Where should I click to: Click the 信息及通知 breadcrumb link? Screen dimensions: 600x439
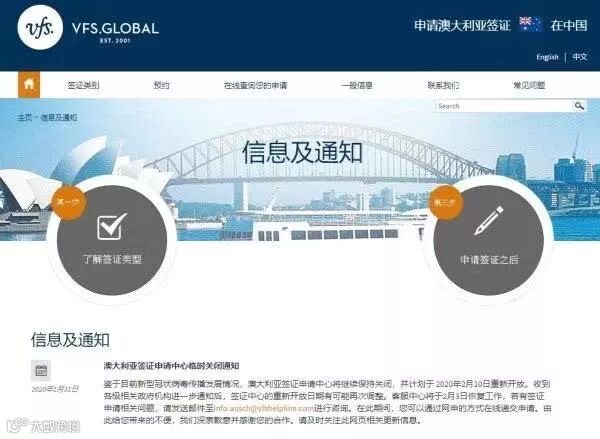tap(59, 118)
